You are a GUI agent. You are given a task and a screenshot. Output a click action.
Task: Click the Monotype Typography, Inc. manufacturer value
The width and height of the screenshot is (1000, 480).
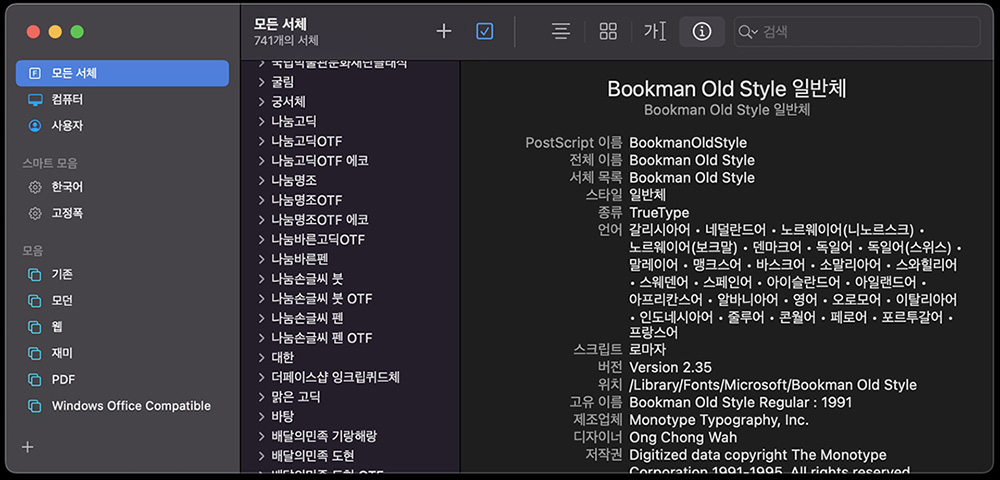point(719,420)
